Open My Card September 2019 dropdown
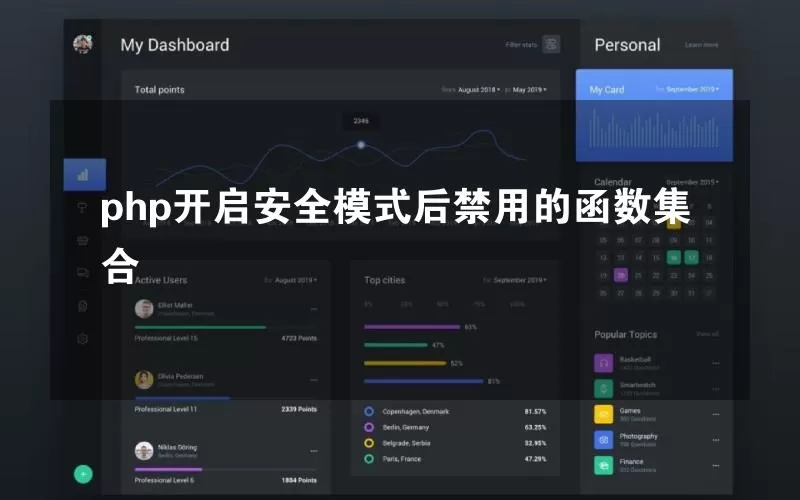 pos(692,89)
